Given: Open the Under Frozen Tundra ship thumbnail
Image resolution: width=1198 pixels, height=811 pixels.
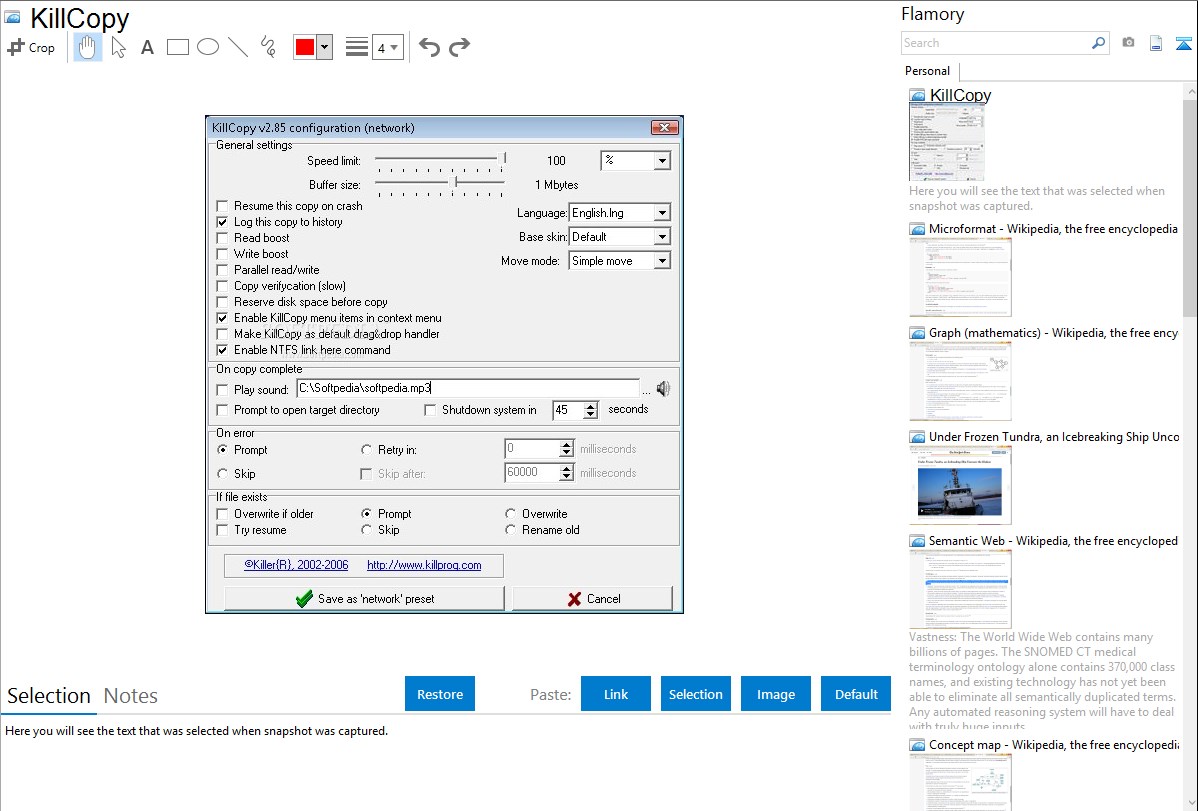Looking at the screenshot, I should (x=960, y=485).
